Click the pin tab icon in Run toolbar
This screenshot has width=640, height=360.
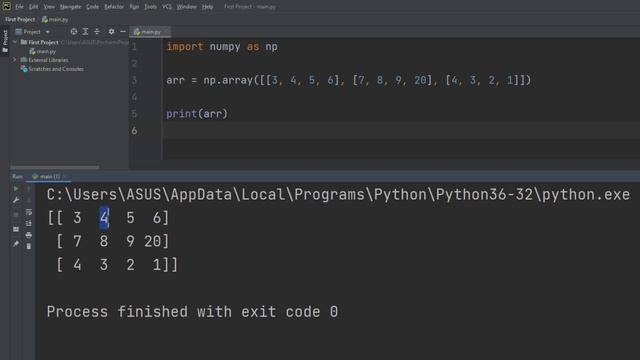click(x=16, y=244)
